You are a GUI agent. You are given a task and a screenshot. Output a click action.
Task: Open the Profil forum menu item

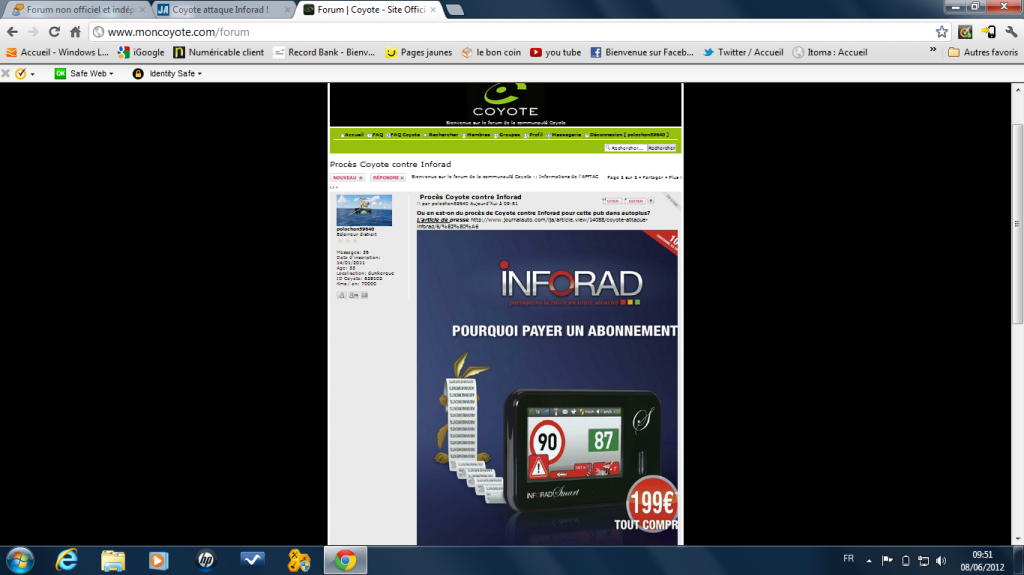[534, 135]
